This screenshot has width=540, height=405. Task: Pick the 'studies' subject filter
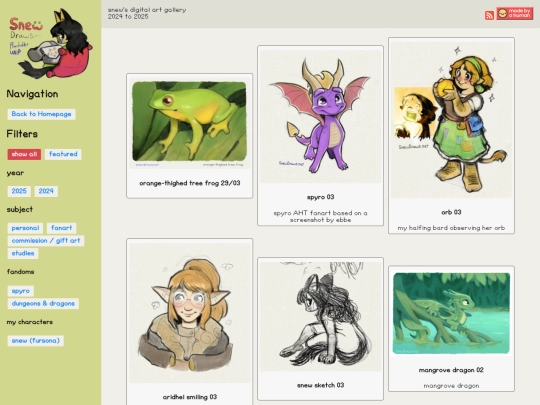tap(23, 253)
